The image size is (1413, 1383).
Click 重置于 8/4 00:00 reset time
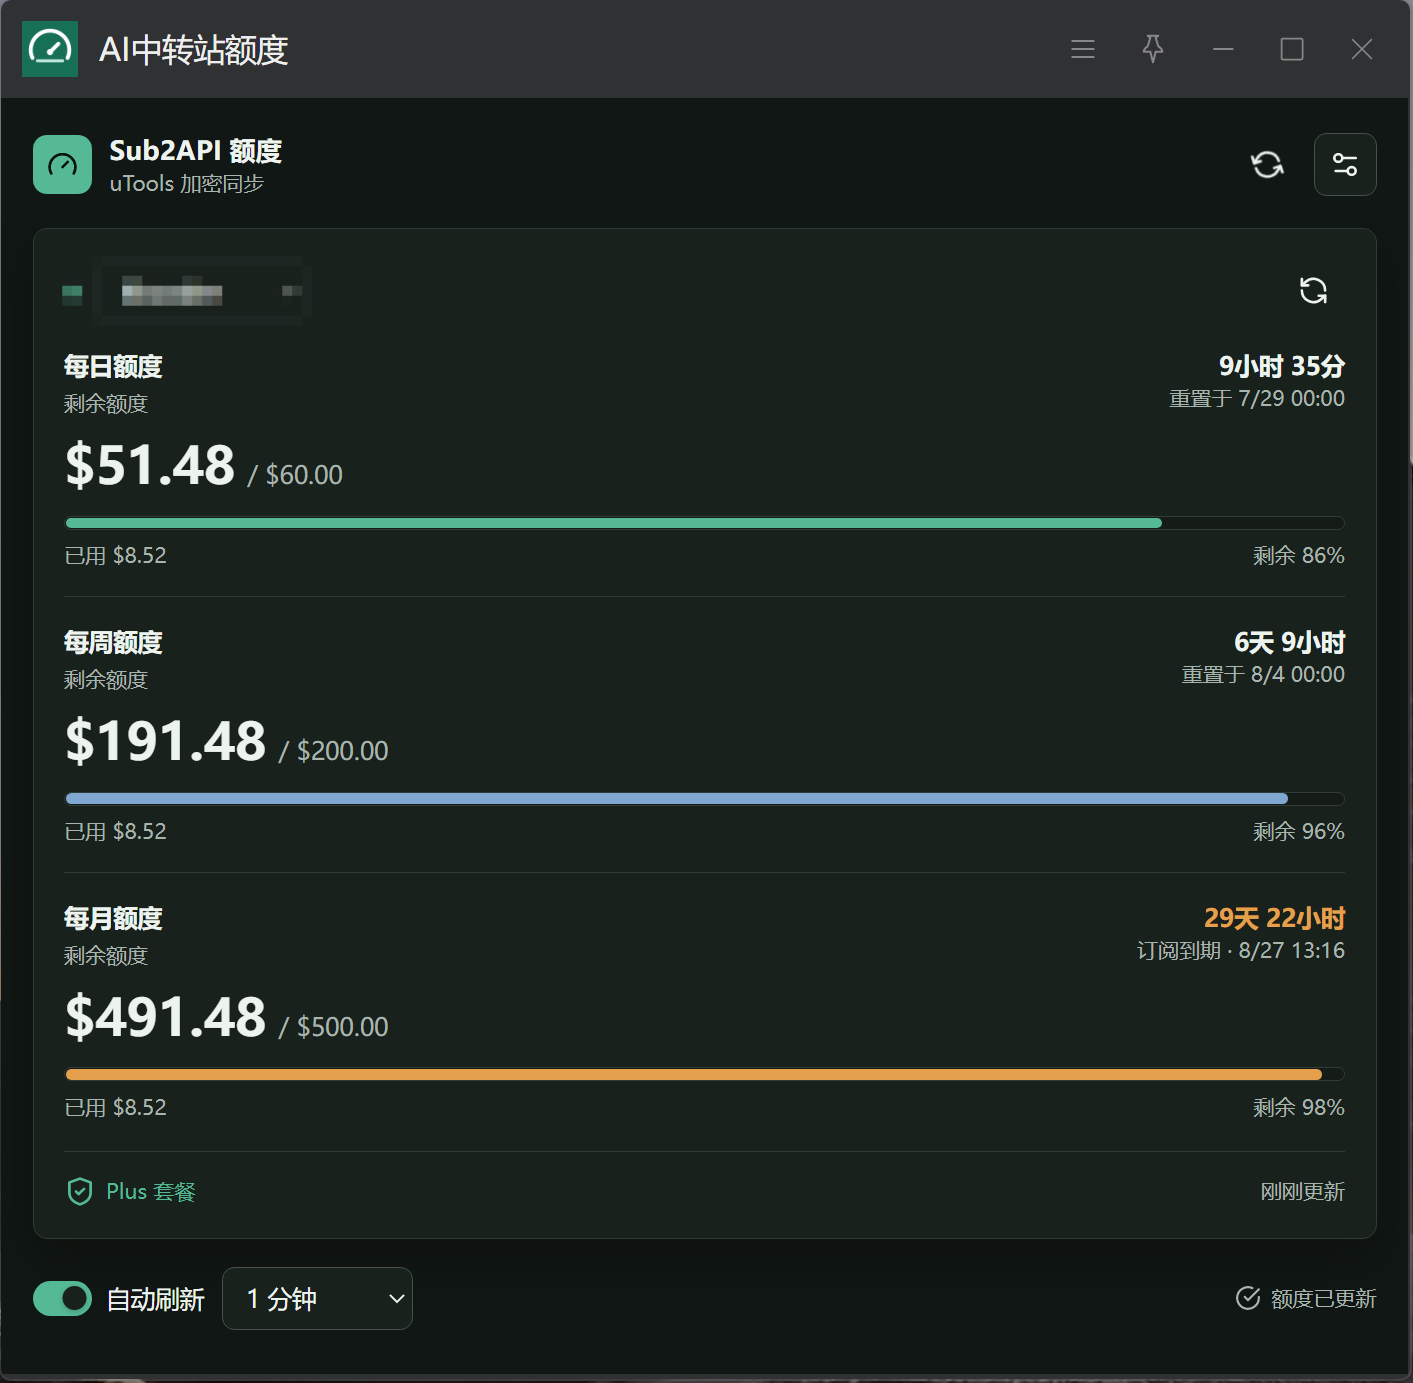tap(1263, 675)
